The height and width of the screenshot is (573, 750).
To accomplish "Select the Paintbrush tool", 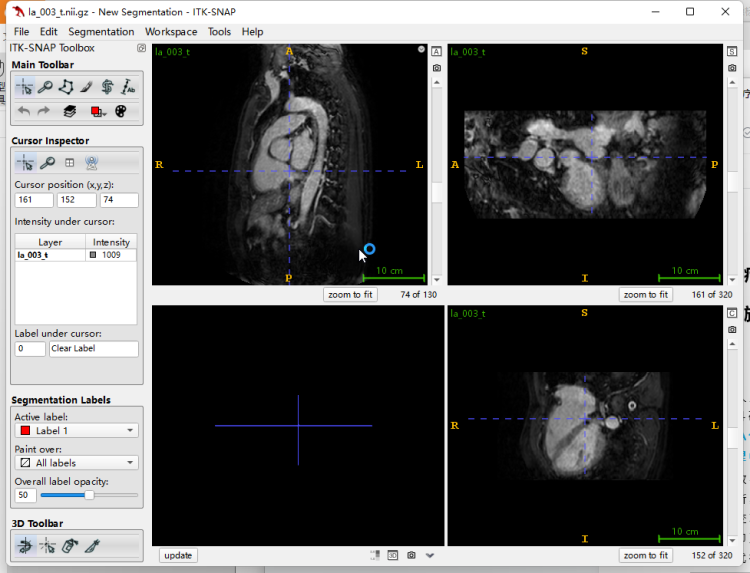I will [x=87, y=87].
